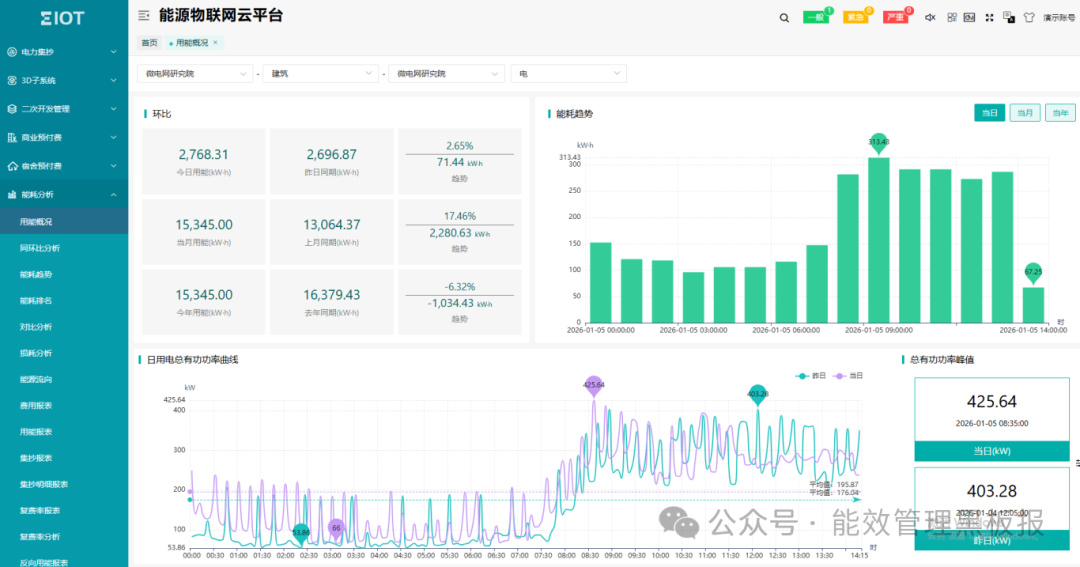
Task: Click the 67.25 marker on bar chart
Action: click(1032, 272)
